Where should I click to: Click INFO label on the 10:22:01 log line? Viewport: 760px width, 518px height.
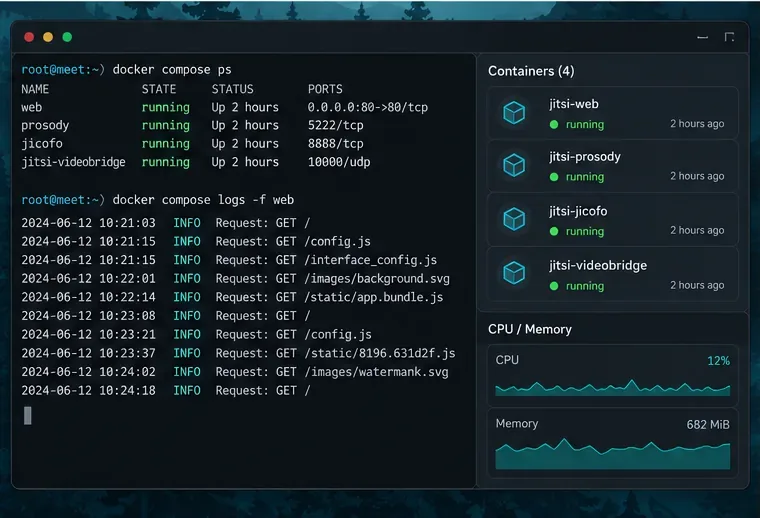pyautogui.click(x=187, y=279)
